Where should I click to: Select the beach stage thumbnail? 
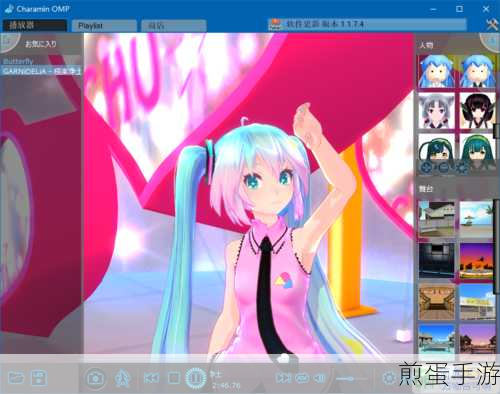click(477, 219)
